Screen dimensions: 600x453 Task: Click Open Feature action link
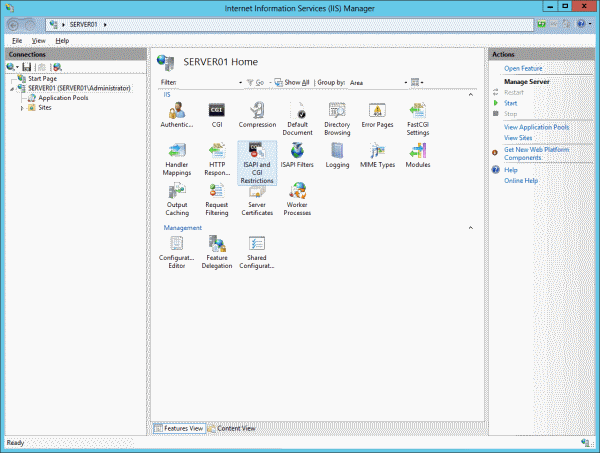click(x=523, y=68)
